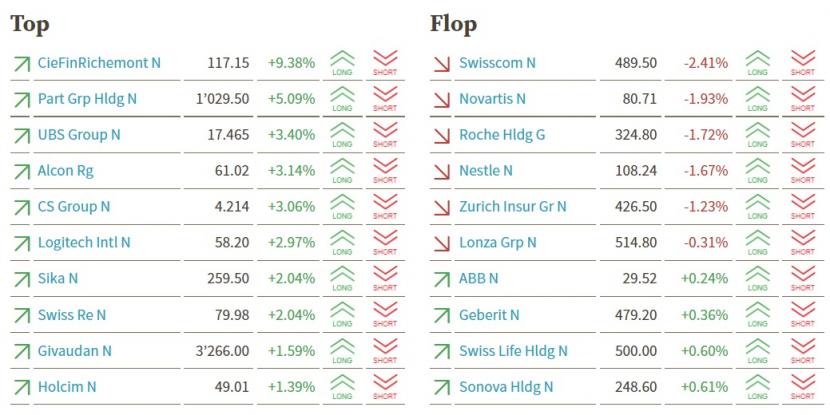This screenshot has width=830, height=415.
Task: Click green up arrow beside Alcon Rg
Action: click(22, 171)
